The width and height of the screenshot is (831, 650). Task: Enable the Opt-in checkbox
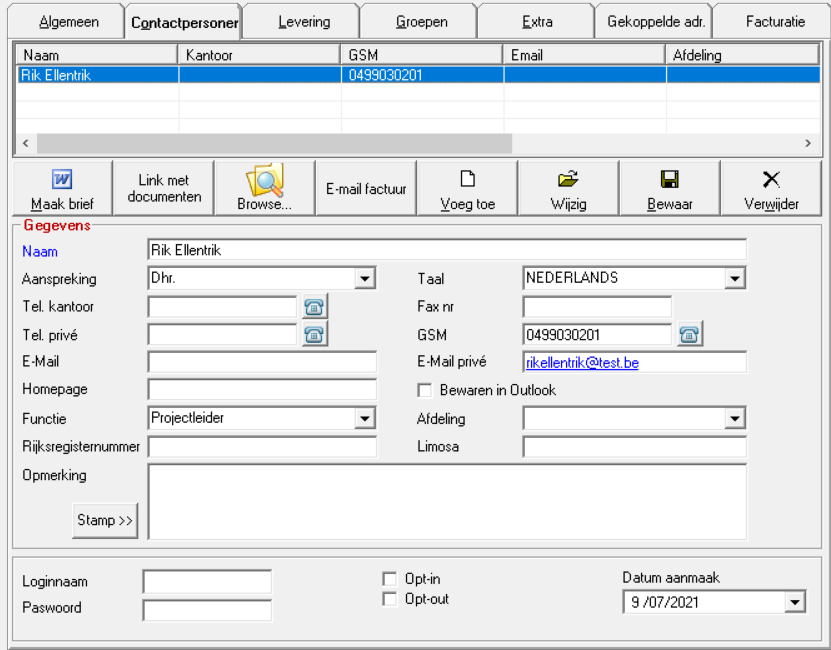tap(390, 578)
